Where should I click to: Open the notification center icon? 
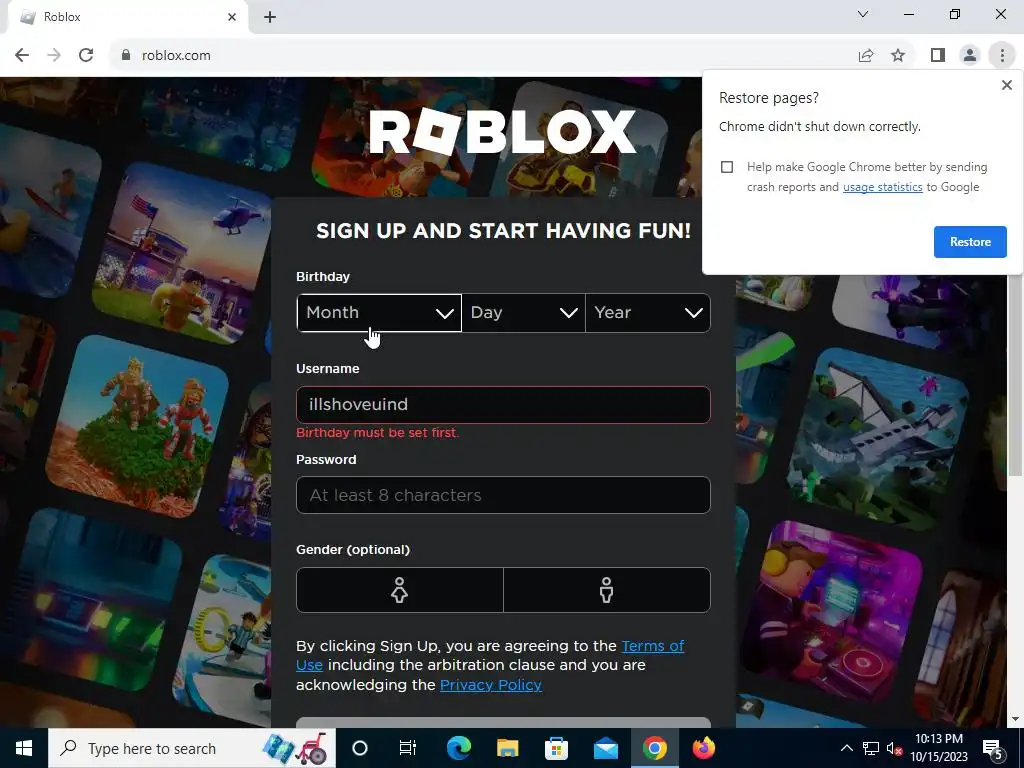[x=993, y=748]
